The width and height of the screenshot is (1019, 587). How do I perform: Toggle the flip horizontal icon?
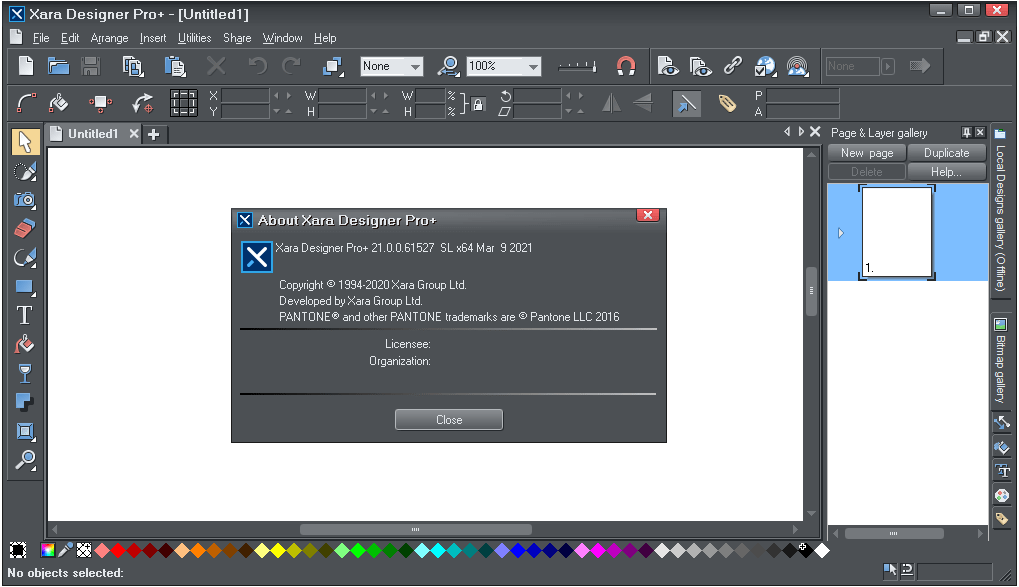coord(611,103)
